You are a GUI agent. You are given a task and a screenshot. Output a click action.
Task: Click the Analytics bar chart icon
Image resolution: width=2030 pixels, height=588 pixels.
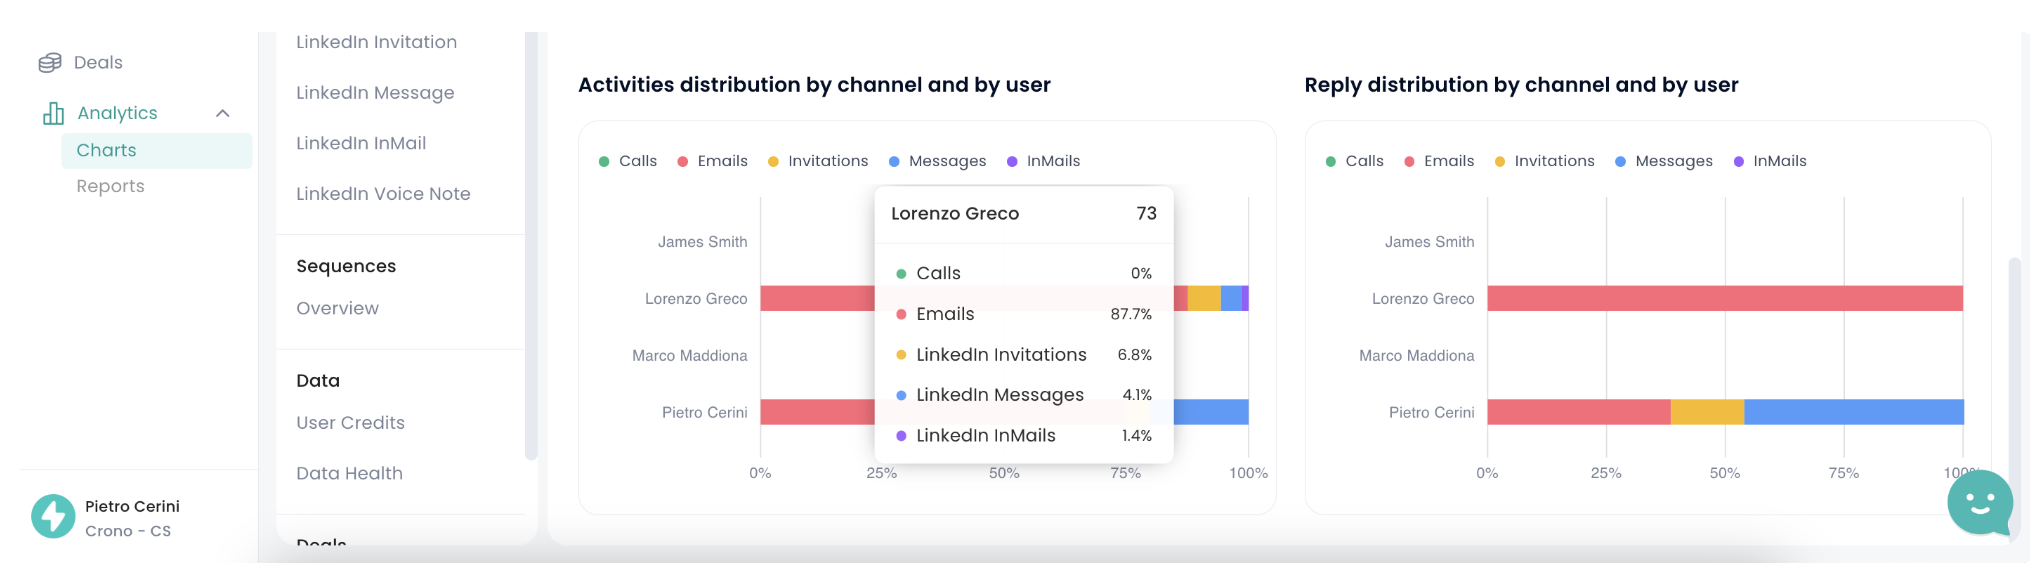click(53, 114)
